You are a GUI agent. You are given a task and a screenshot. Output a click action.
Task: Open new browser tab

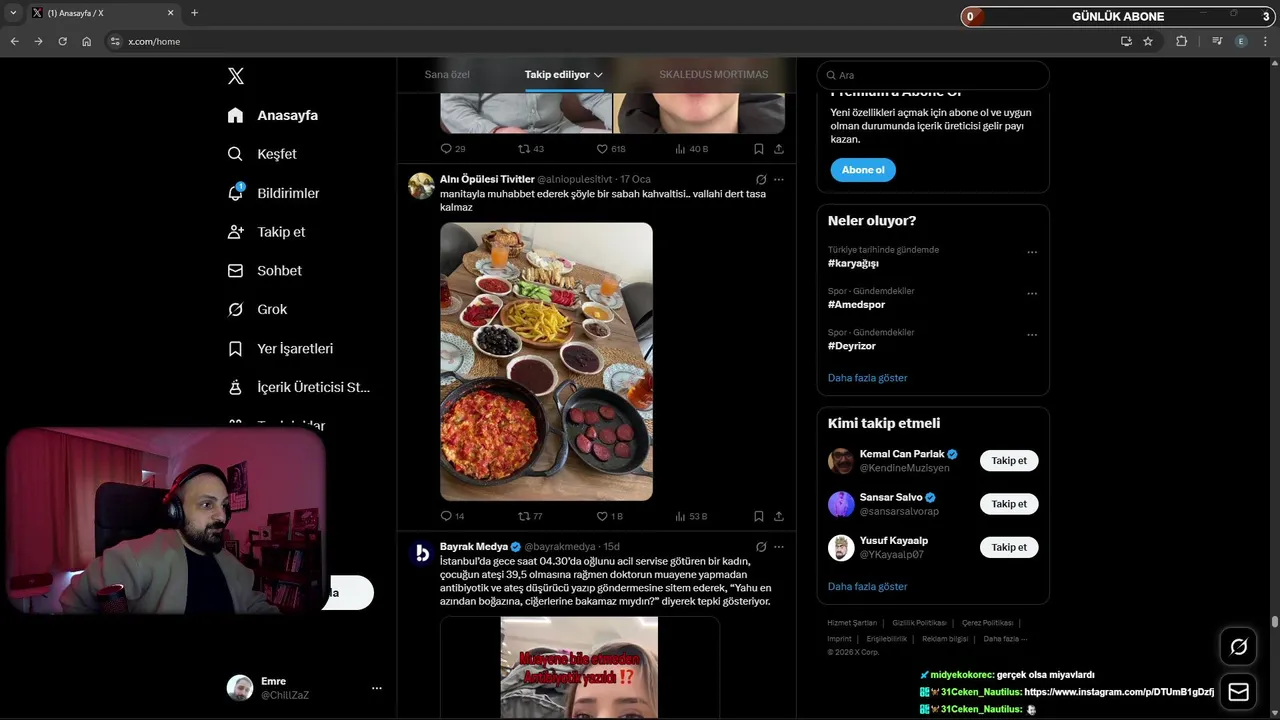[194, 13]
